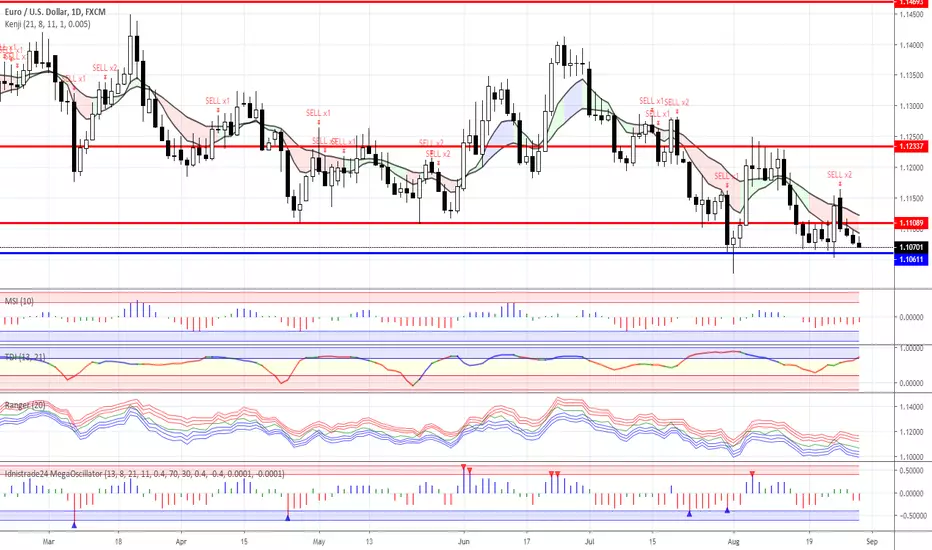The height and width of the screenshot is (550, 932).
Task: Click the Sep label on time axis
Action: [872, 542]
